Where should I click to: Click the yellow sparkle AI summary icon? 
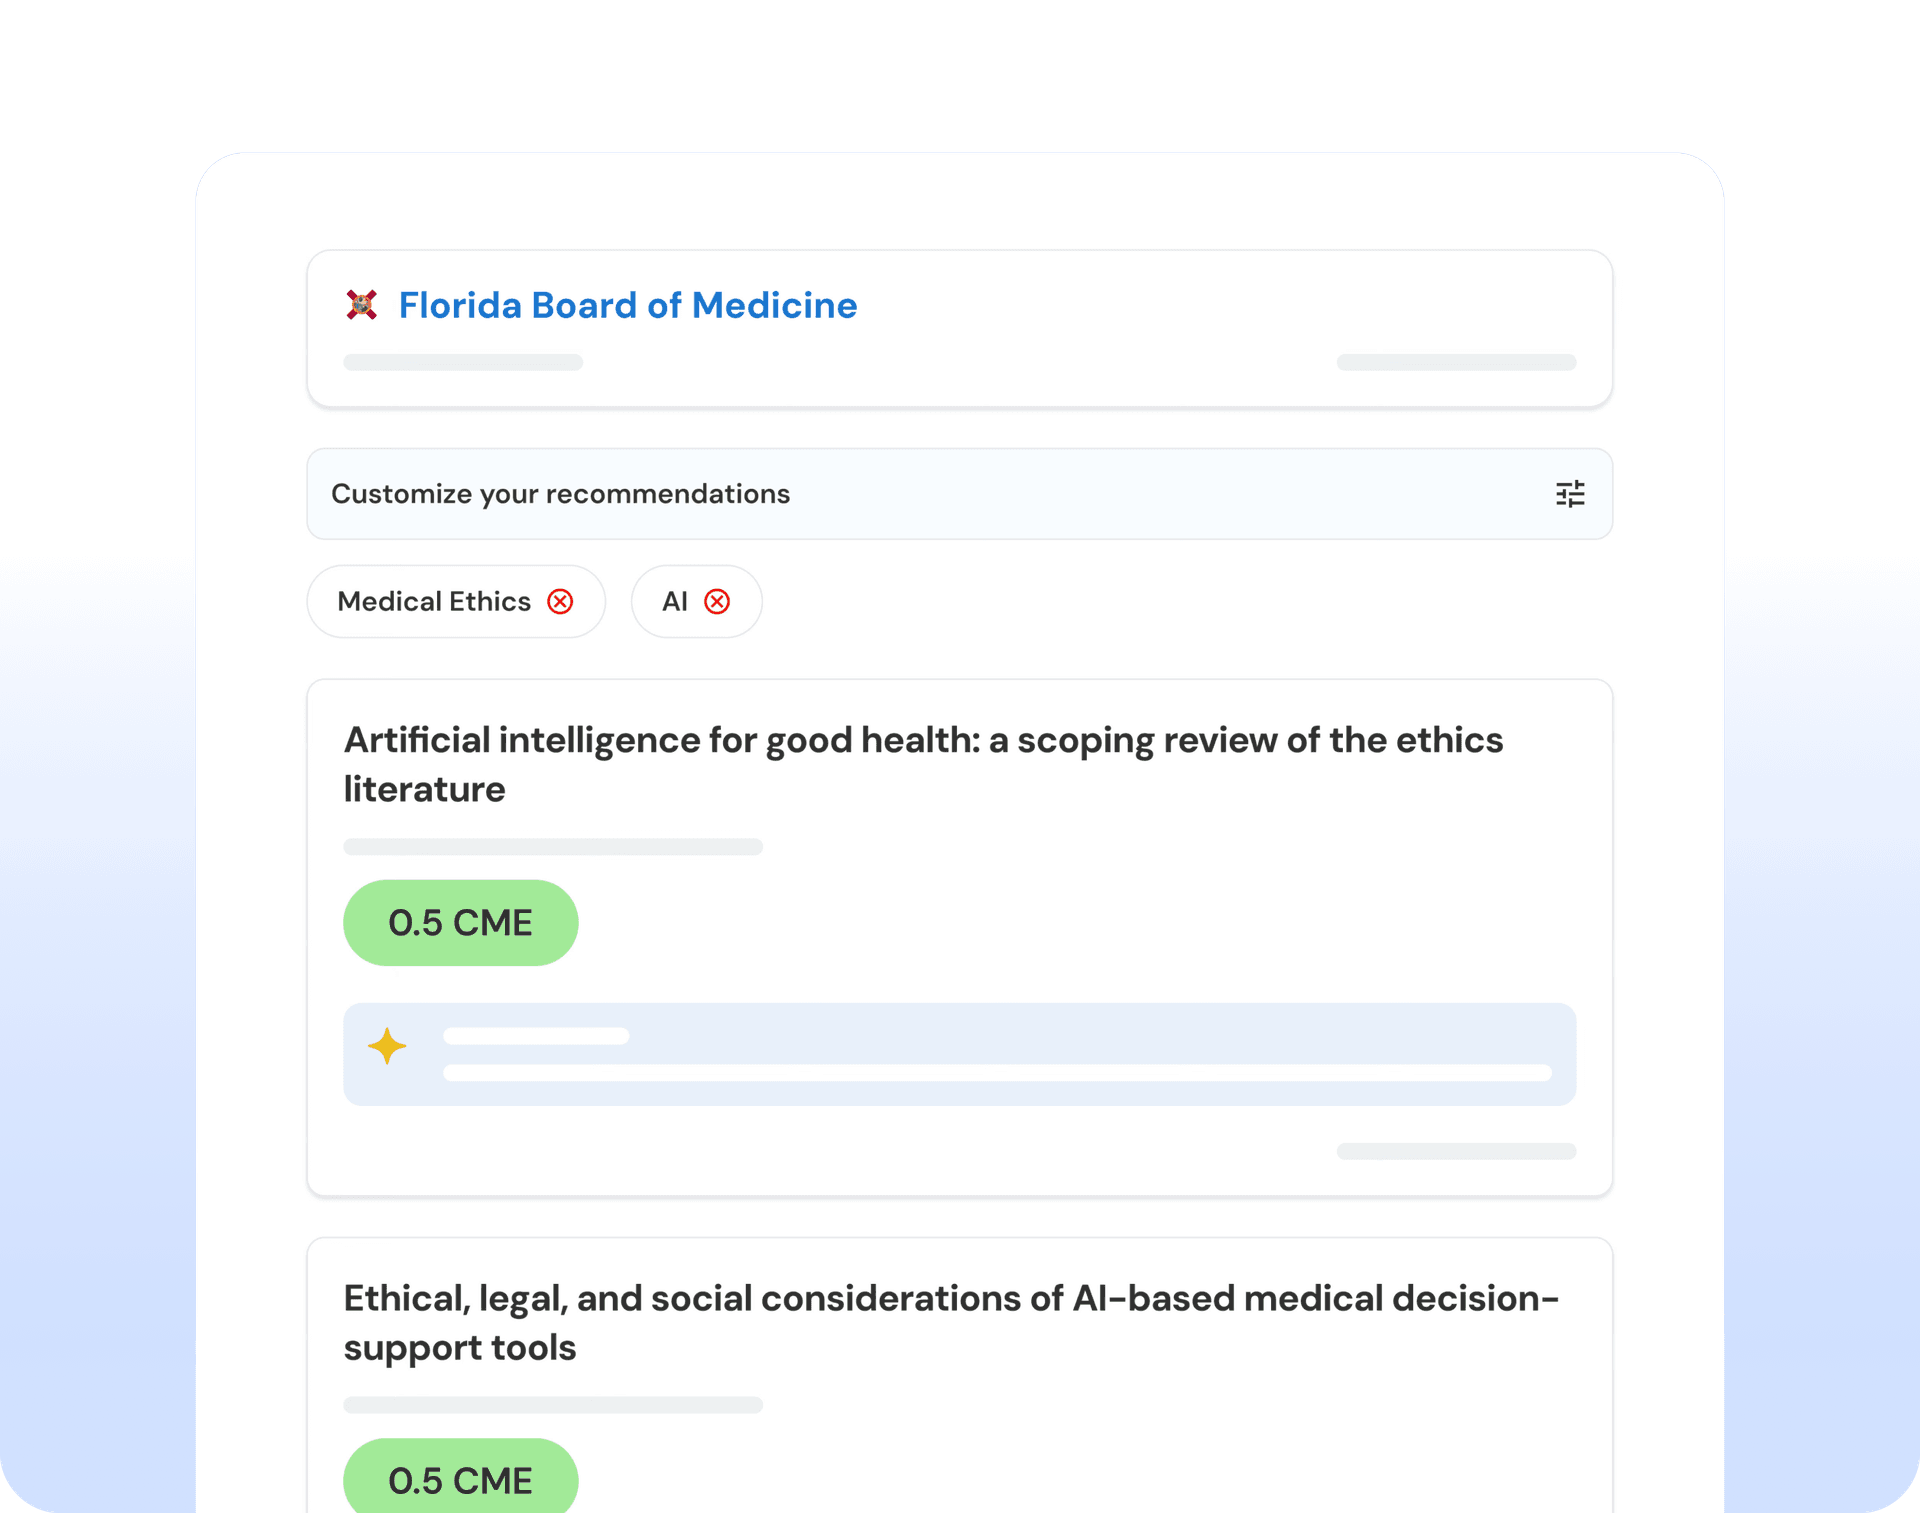click(x=387, y=1046)
